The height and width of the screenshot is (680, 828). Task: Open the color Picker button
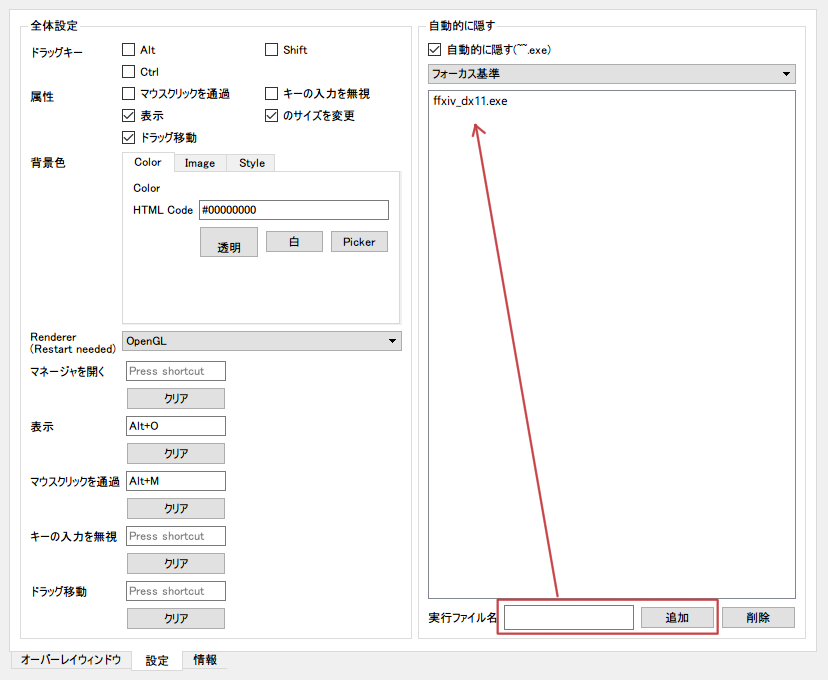point(359,242)
